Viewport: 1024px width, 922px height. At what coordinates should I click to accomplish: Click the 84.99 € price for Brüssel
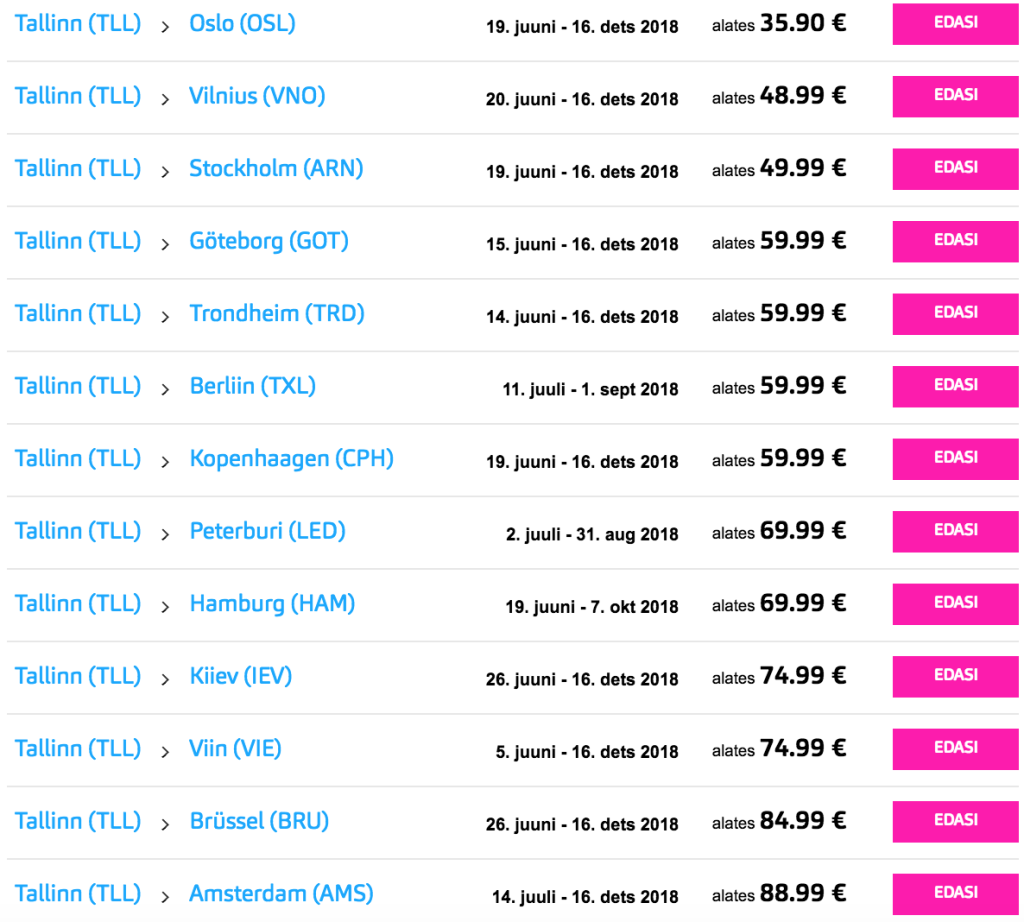802,821
